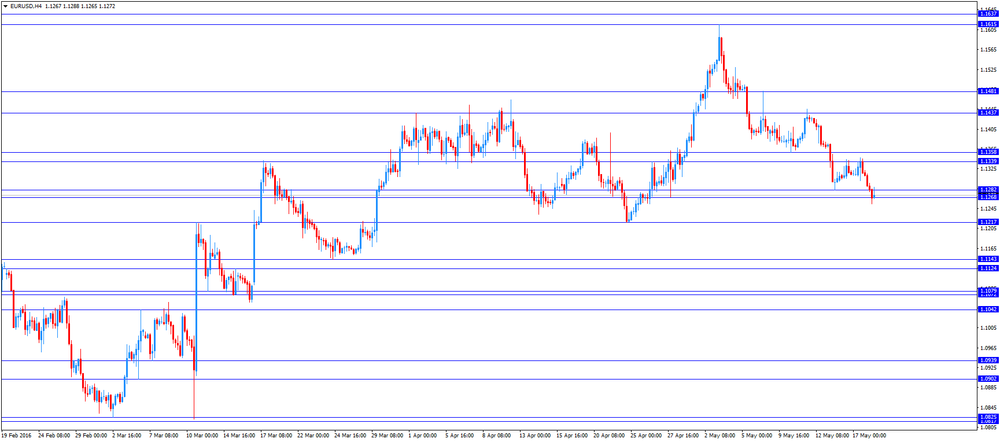
Task: Click the 13 Apr 00:00 time label
Action: [534, 436]
